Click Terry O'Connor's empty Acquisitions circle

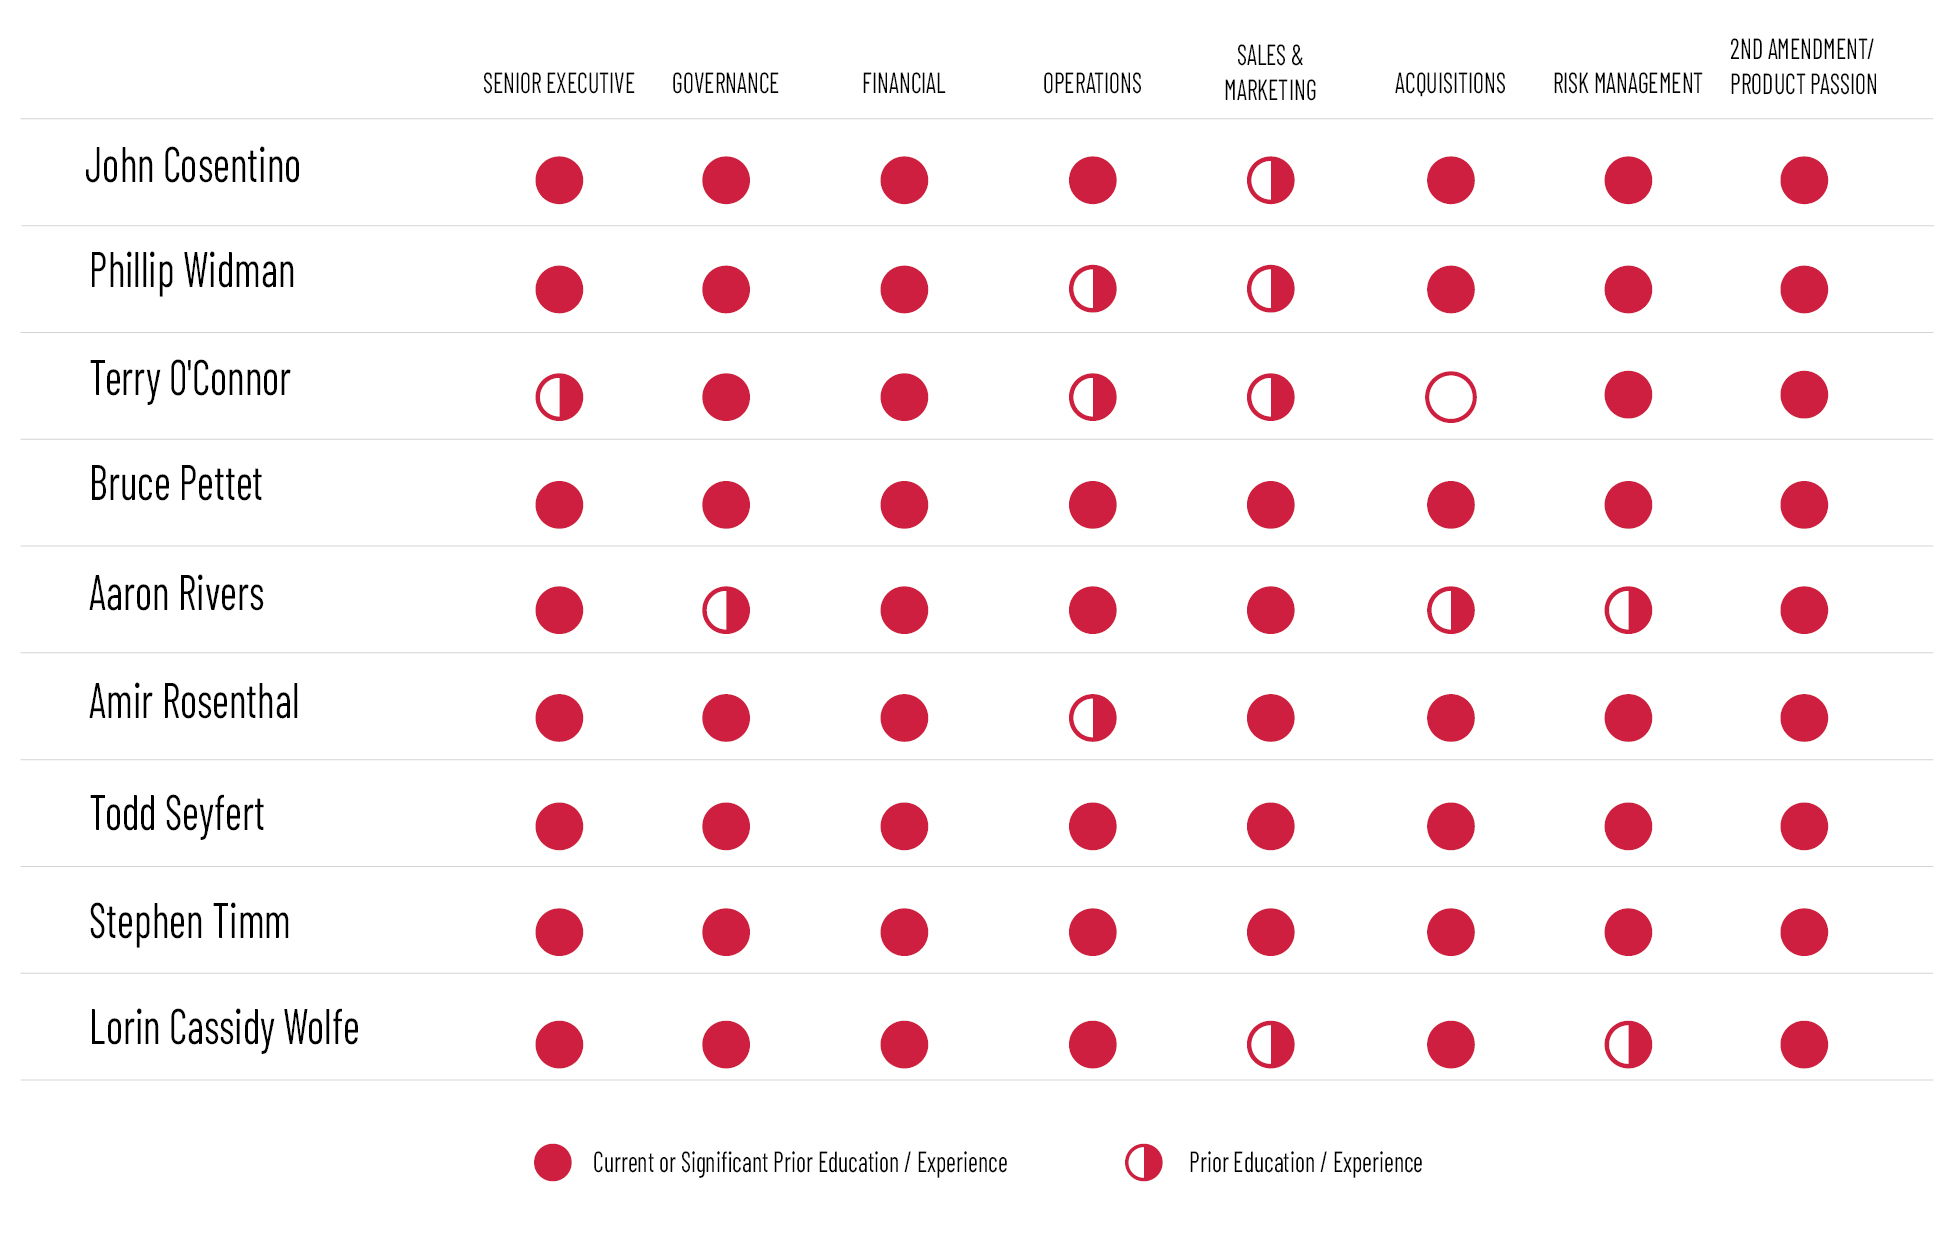pyautogui.click(x=1450, y=397)
